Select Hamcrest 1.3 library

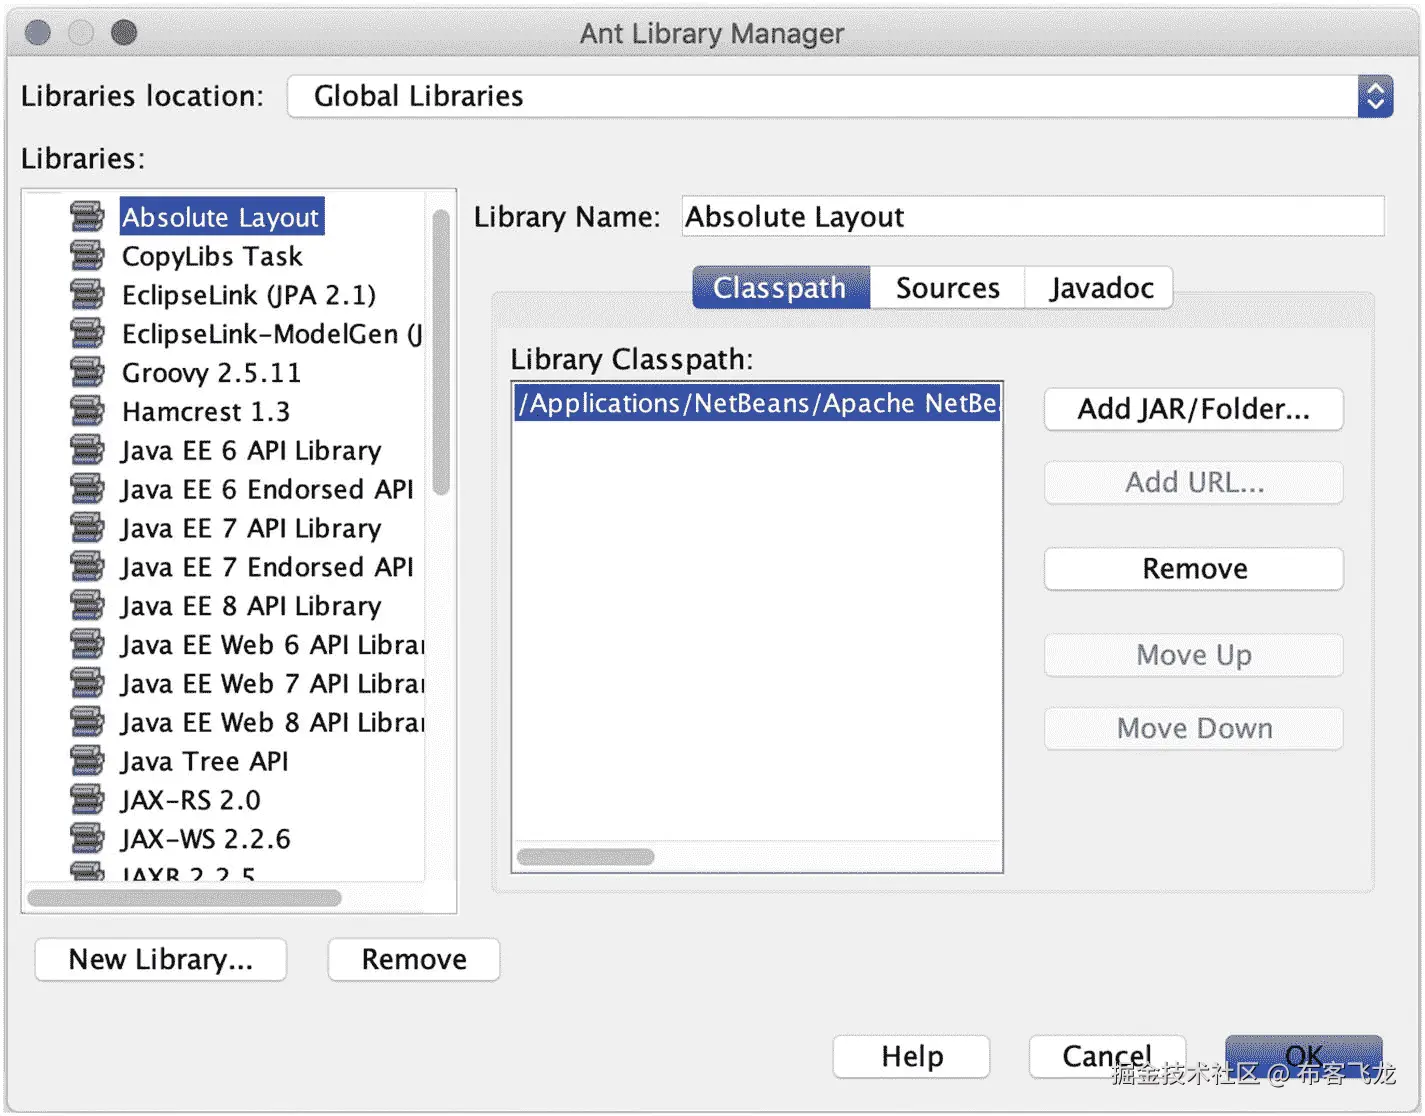(206, 411)
